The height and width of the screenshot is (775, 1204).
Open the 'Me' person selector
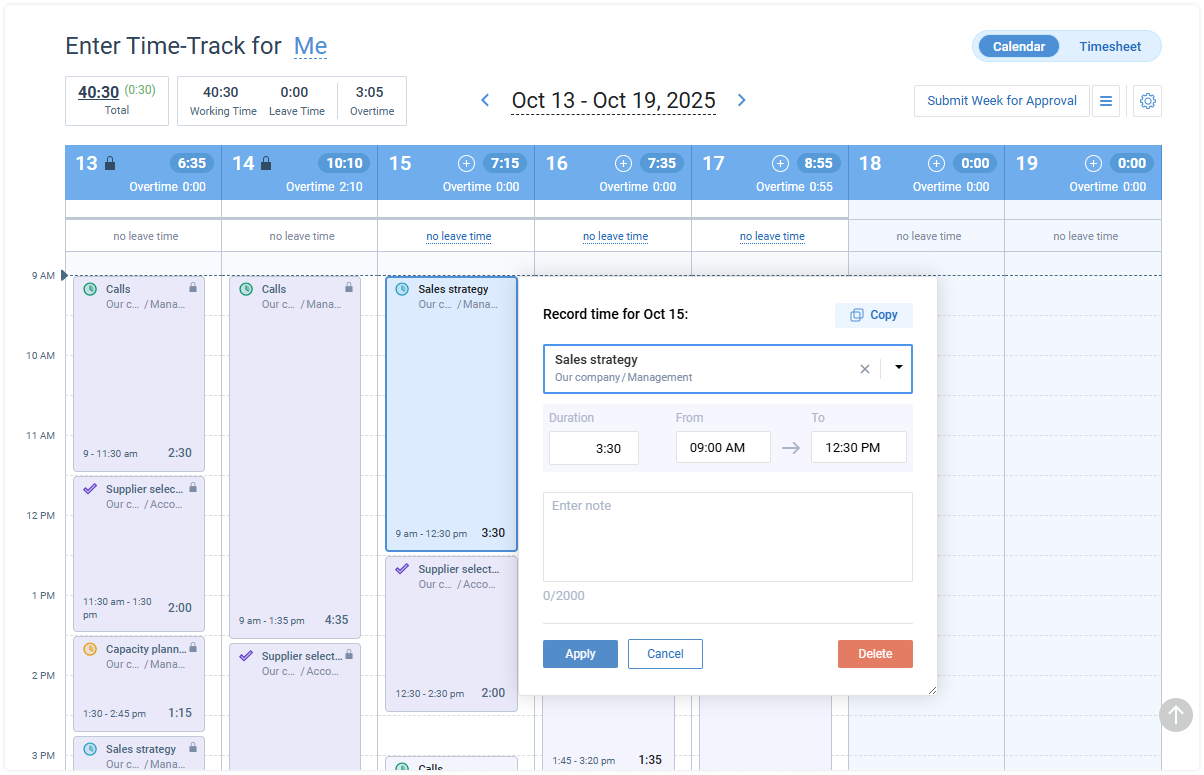tap(310, 46)
